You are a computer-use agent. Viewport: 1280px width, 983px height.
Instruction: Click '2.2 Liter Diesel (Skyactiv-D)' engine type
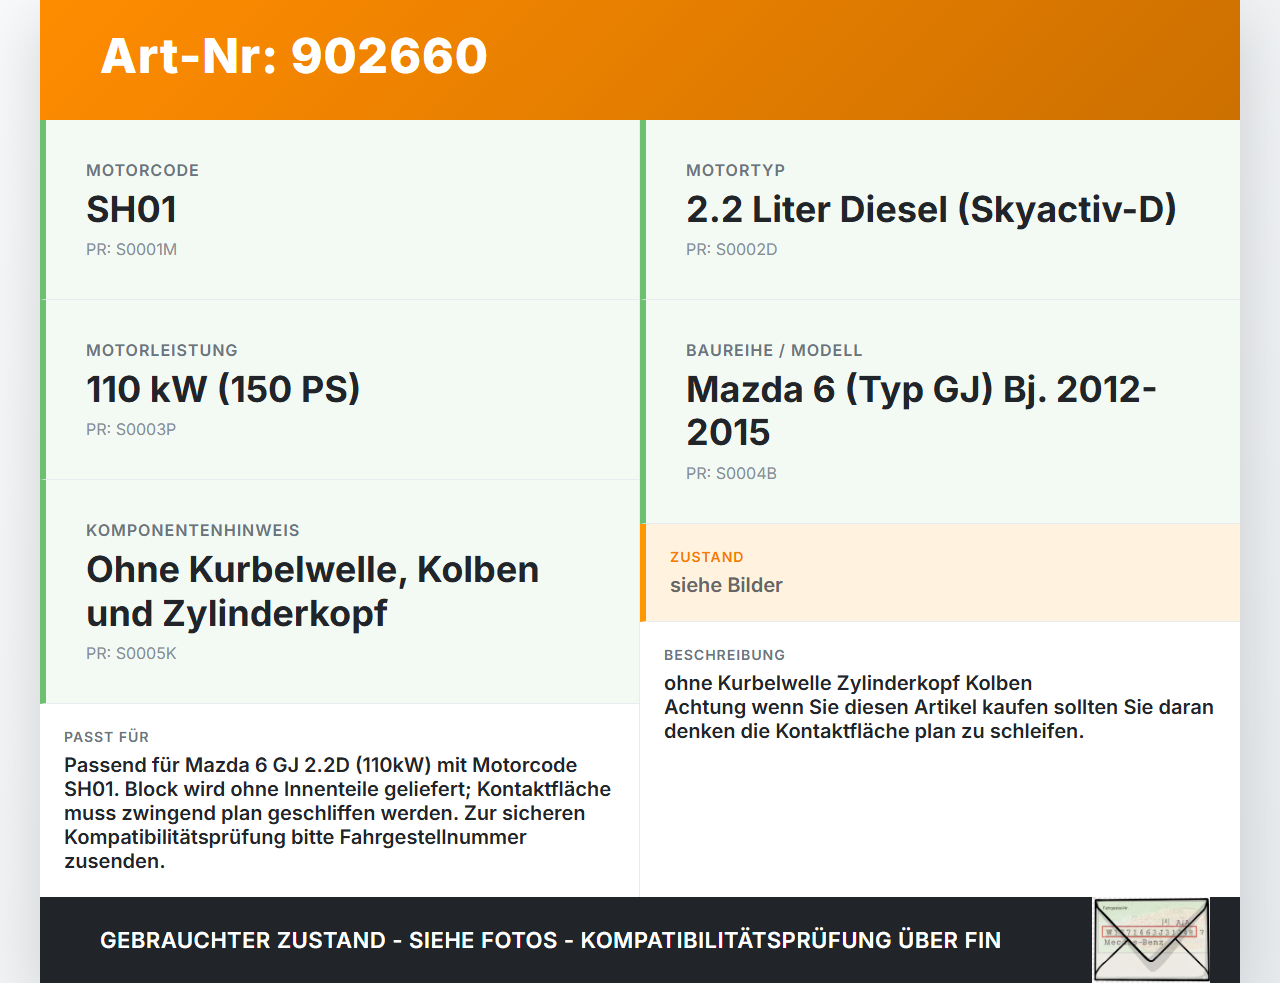tap(931, 210)
